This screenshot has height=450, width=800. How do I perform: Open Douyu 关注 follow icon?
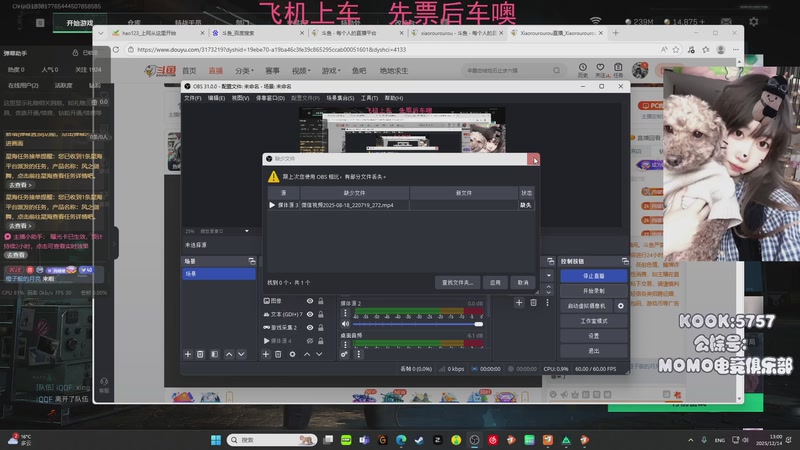click(601, 70)
